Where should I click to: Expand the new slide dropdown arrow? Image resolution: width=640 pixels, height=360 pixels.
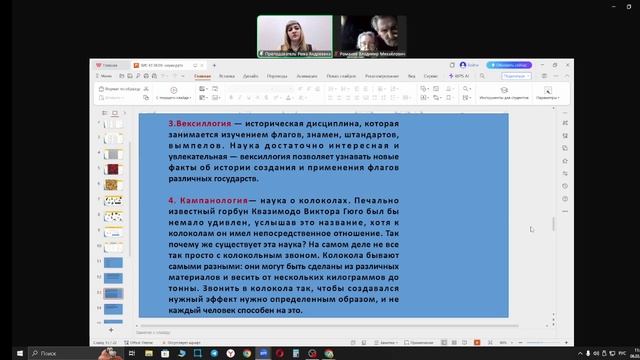[x=207, y=89]
